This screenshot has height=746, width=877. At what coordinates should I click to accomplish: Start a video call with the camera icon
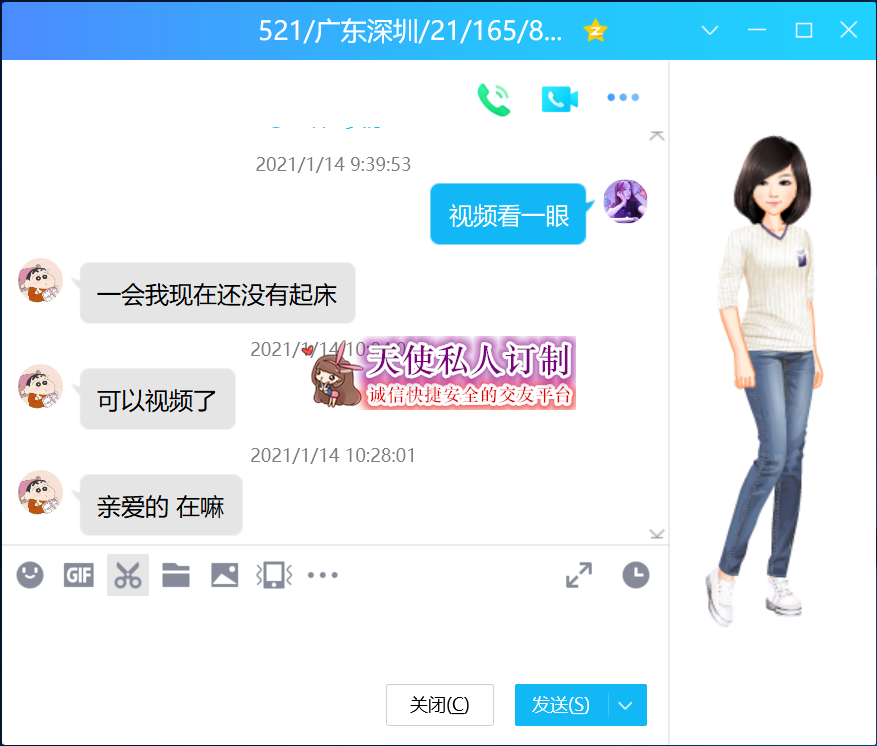pos(559,98)
